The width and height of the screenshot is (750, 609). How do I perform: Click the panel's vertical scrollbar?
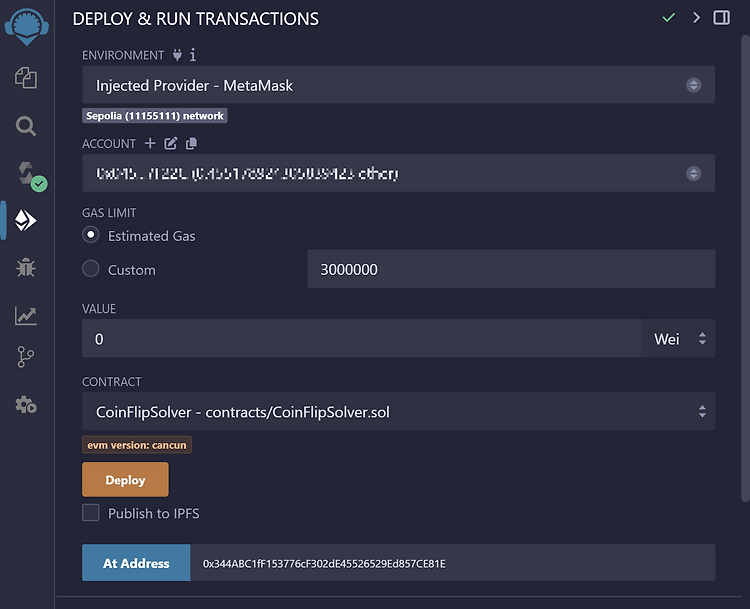click(745, 268)
